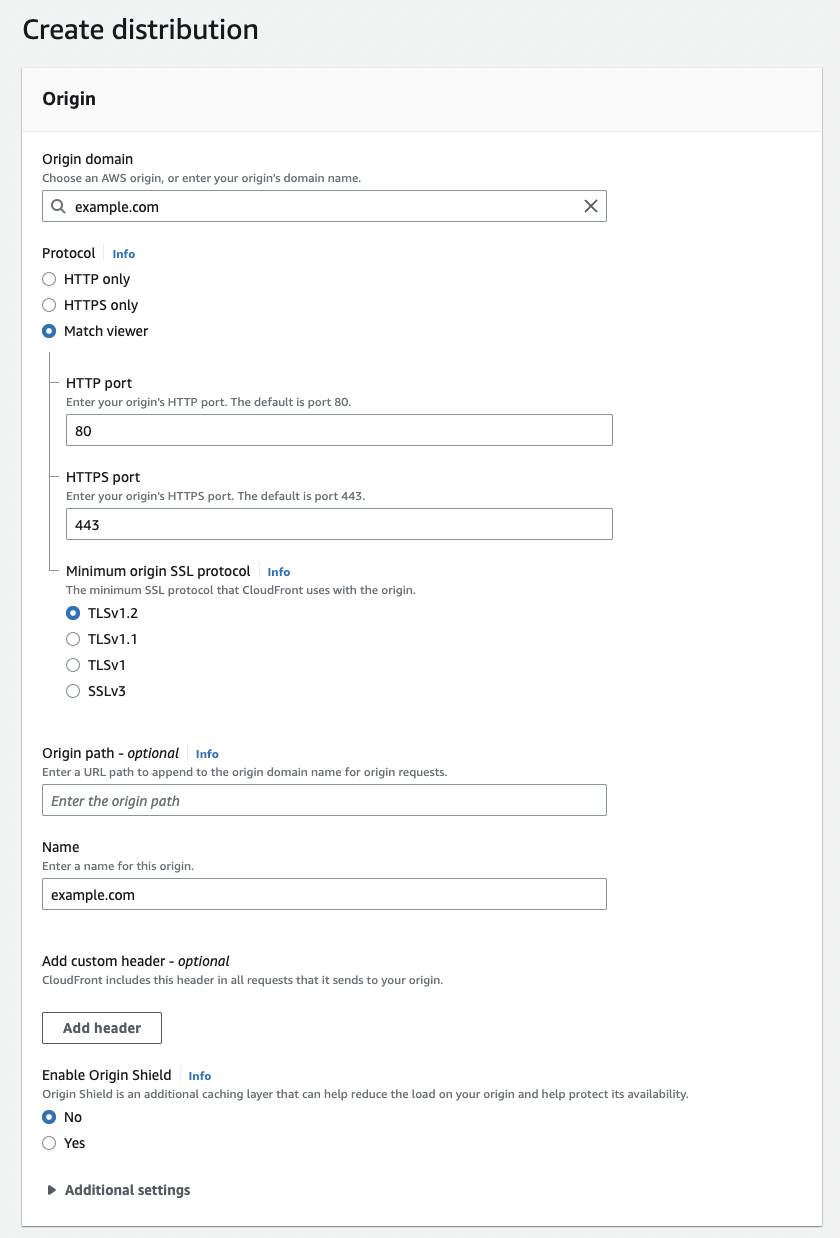
Task: Enable Origin Shield by selecting Yes
Action: point(49,1143)
